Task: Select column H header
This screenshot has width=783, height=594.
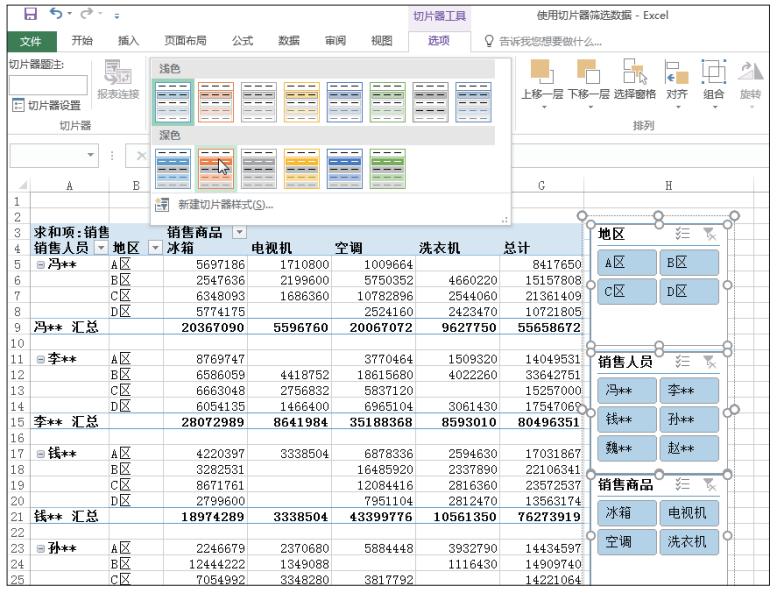Action: pyautogui.click(x=668, y=186)
